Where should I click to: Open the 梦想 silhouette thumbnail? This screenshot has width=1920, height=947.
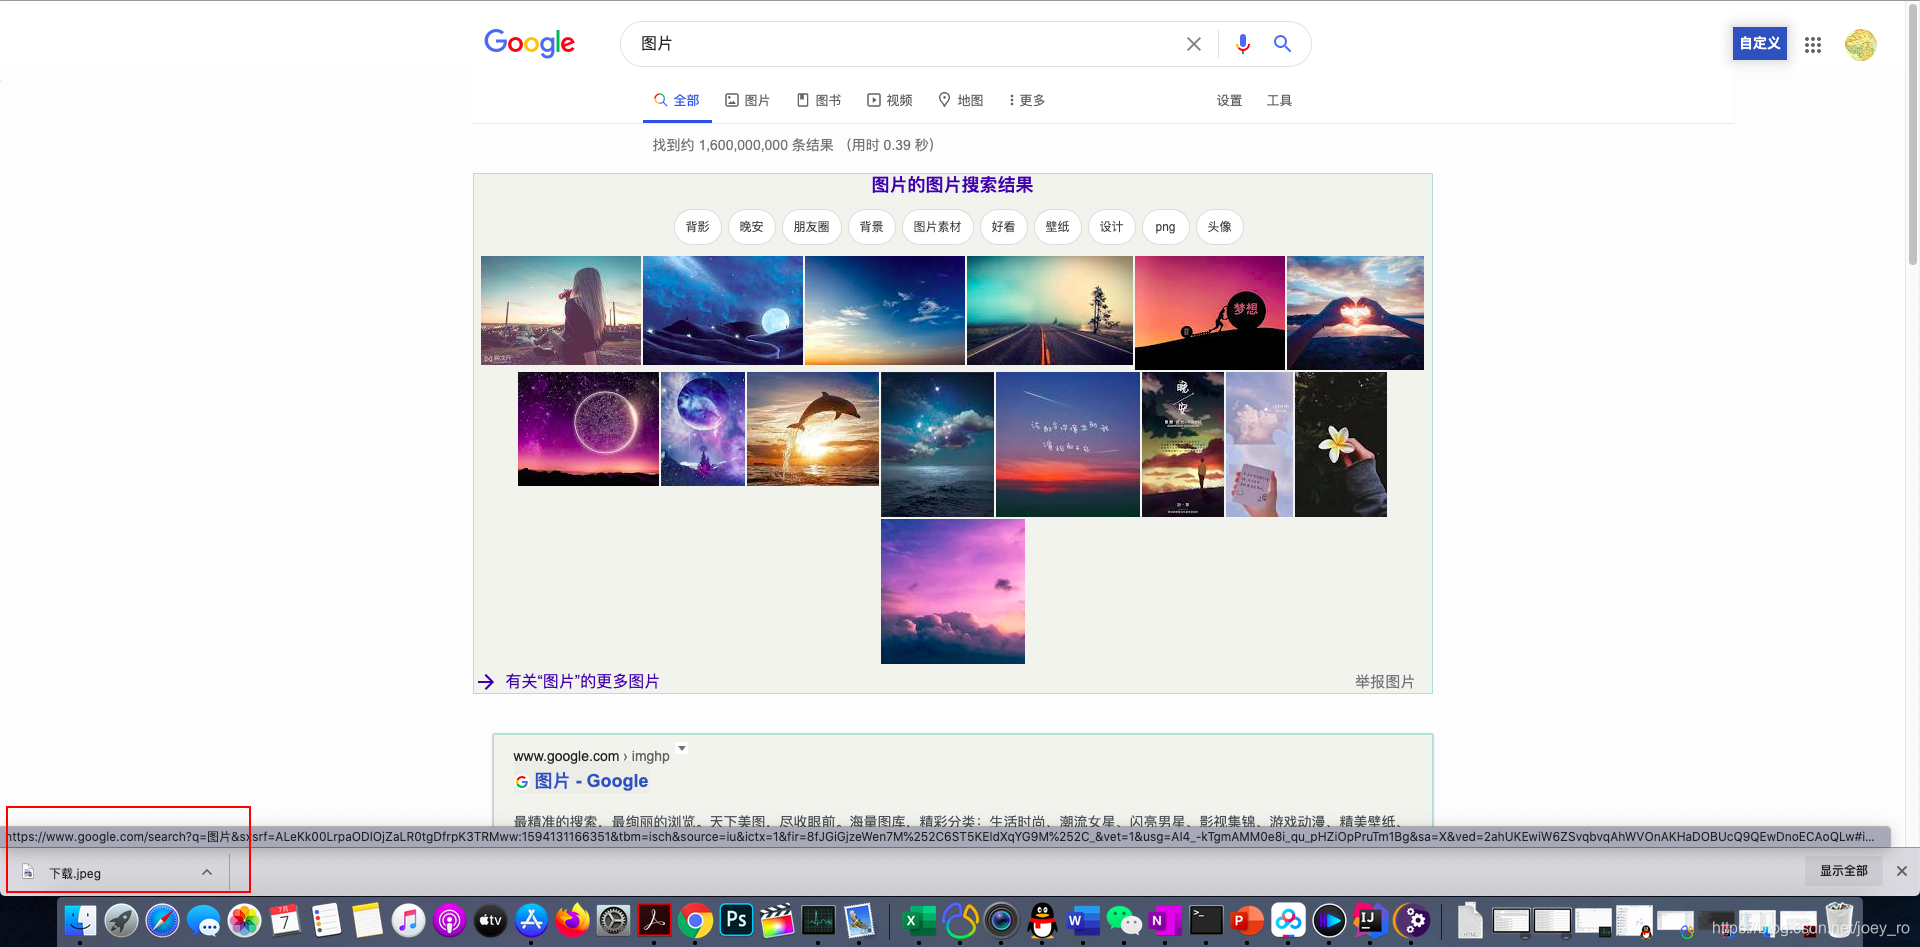pyautogui.click(x=1210, y=313)
